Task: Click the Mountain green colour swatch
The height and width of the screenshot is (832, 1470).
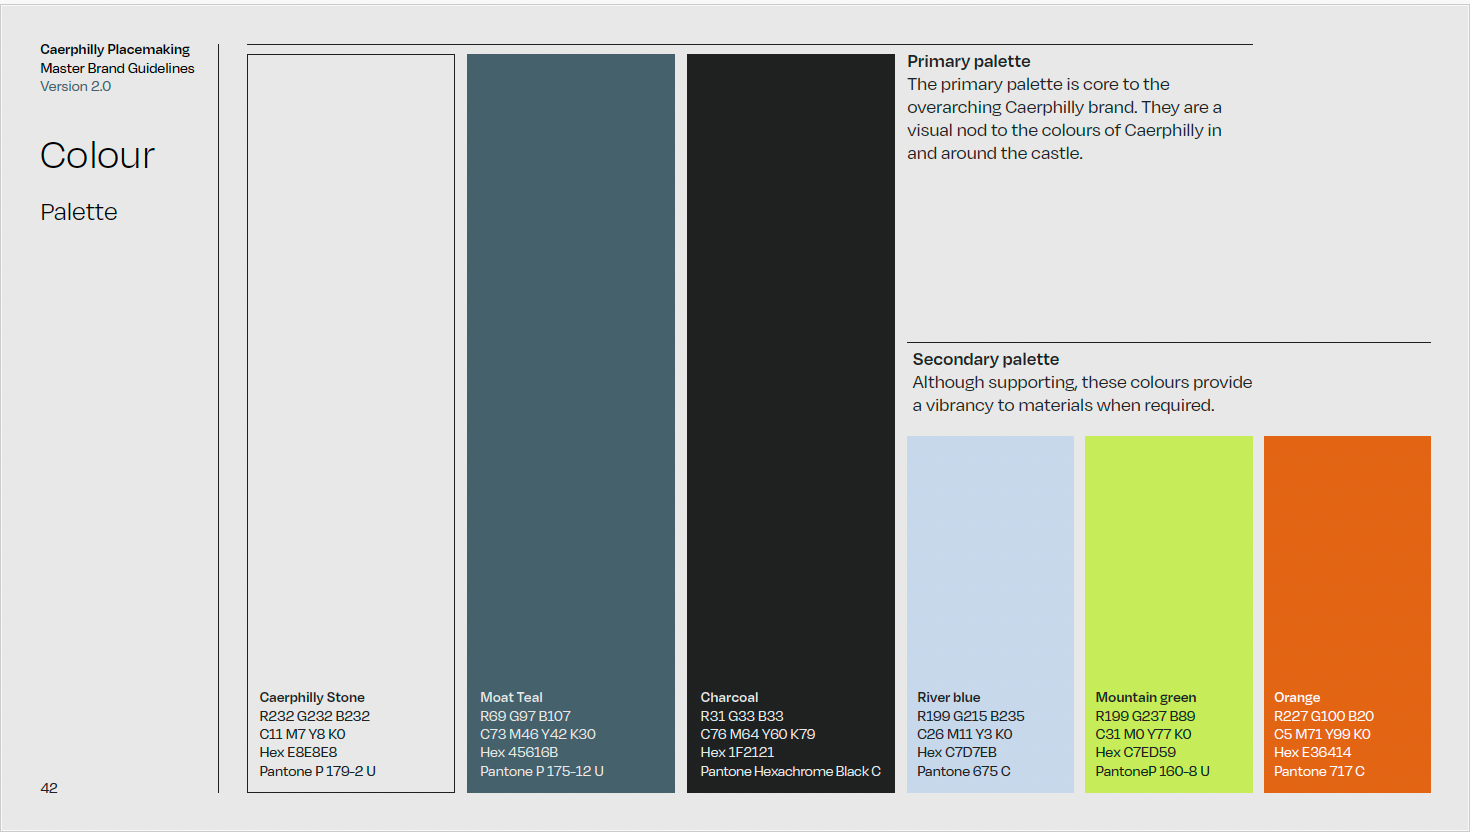Action: pyautogui.click(x=1169, y=614)
